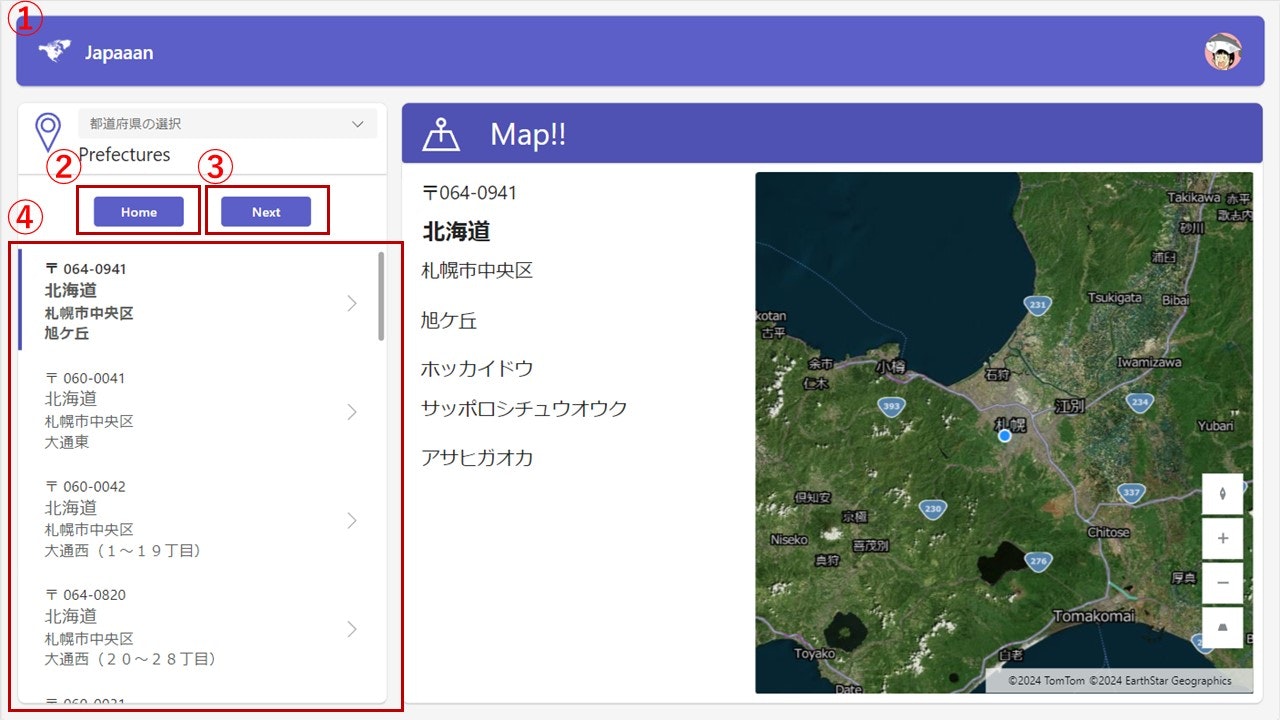Click the address list scrollbar
The image size is (1280, 720).
pyautogui.click(x=381, y=296)
